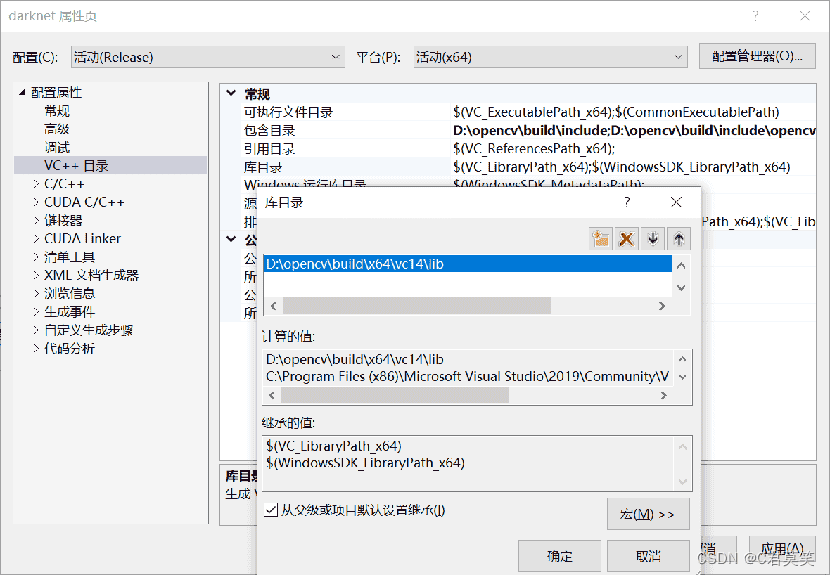Viewport: 830px width, 576px height.
Task: Select the D:\opencv\build\x64\vc14\lib entry line
Action: tap(467, 264)
